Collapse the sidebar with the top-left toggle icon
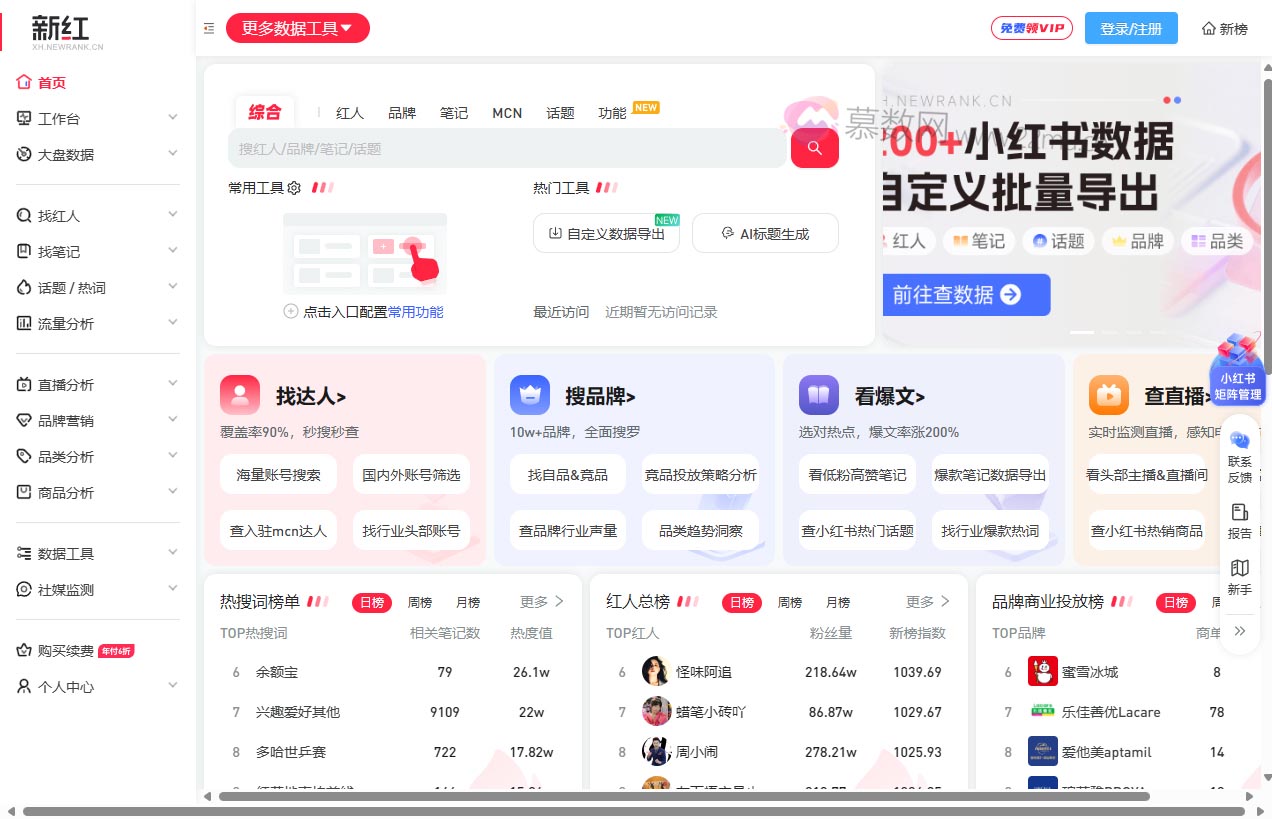This screenshot has height=819, width=1272. coord(208,29)
